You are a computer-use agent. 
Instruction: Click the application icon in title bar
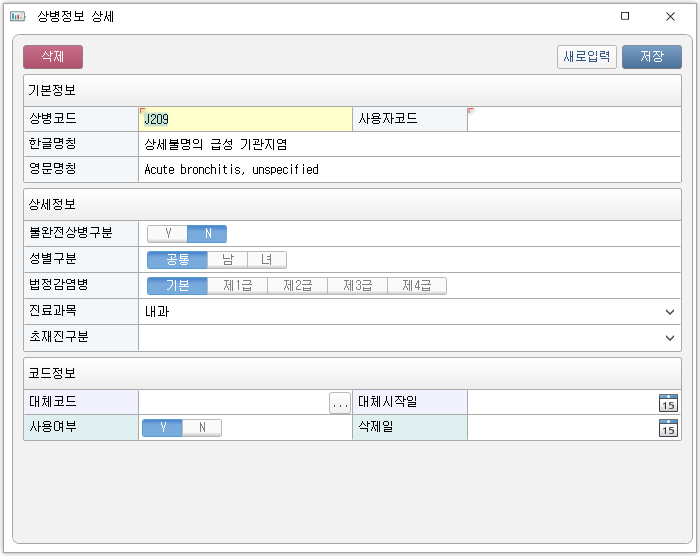point(17,17)
